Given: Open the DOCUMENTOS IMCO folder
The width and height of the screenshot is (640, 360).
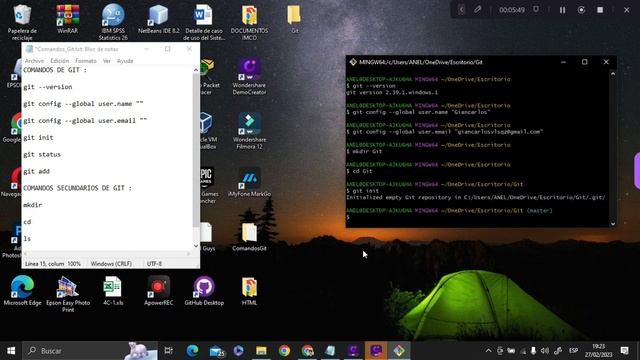Looking at the screenshot, I should 249,22.
